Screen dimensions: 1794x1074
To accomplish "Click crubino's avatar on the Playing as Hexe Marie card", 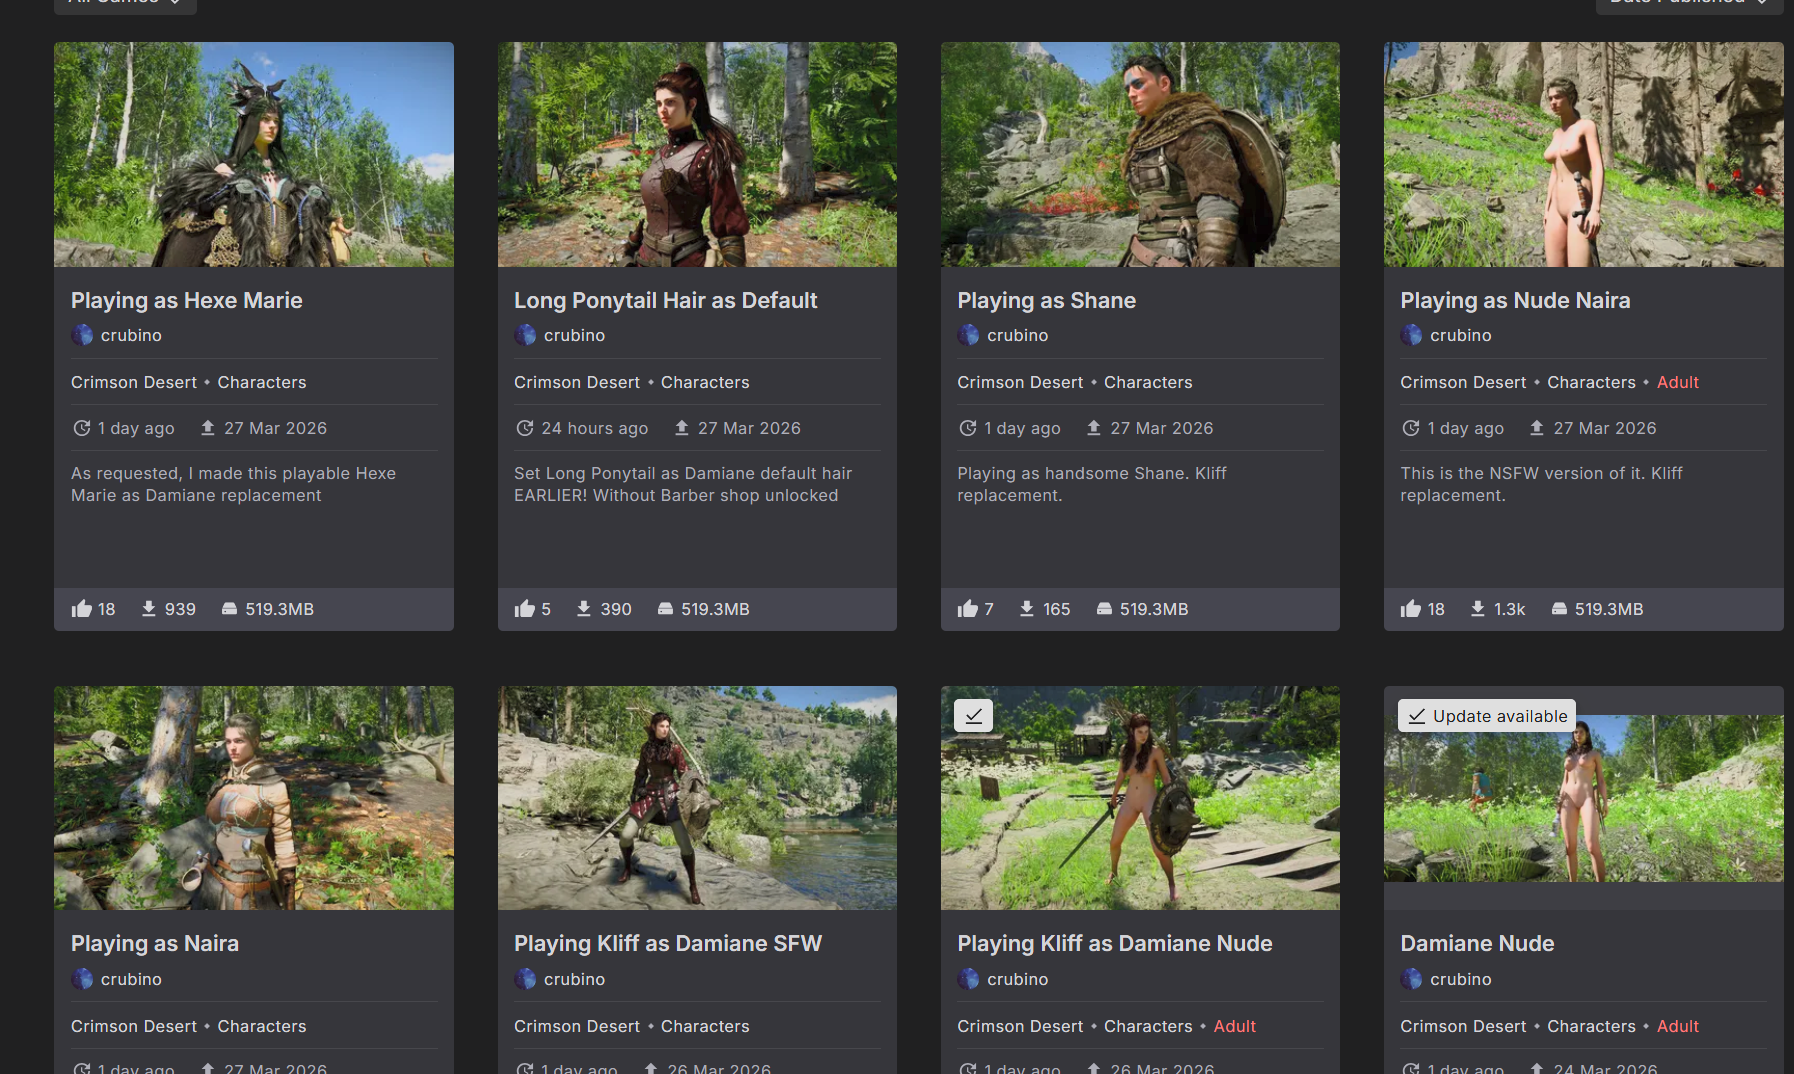I will (82, 335).
